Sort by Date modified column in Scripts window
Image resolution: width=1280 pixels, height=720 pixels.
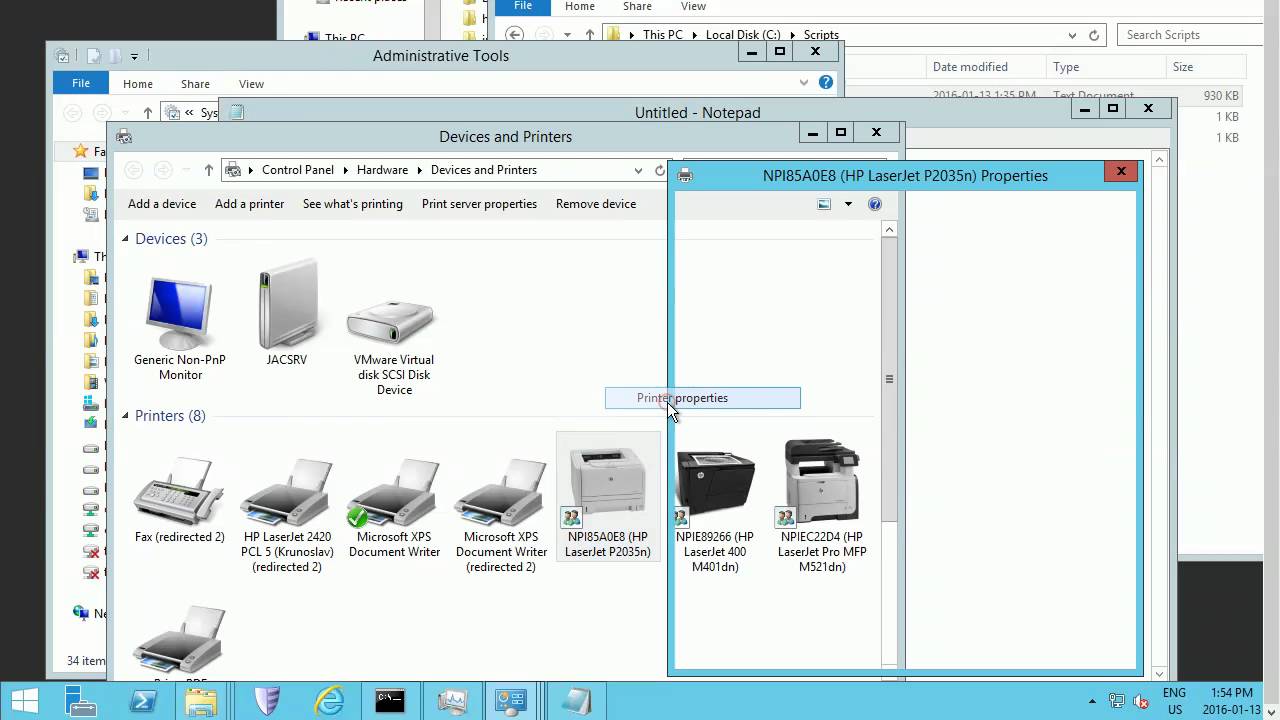point(970,67)
